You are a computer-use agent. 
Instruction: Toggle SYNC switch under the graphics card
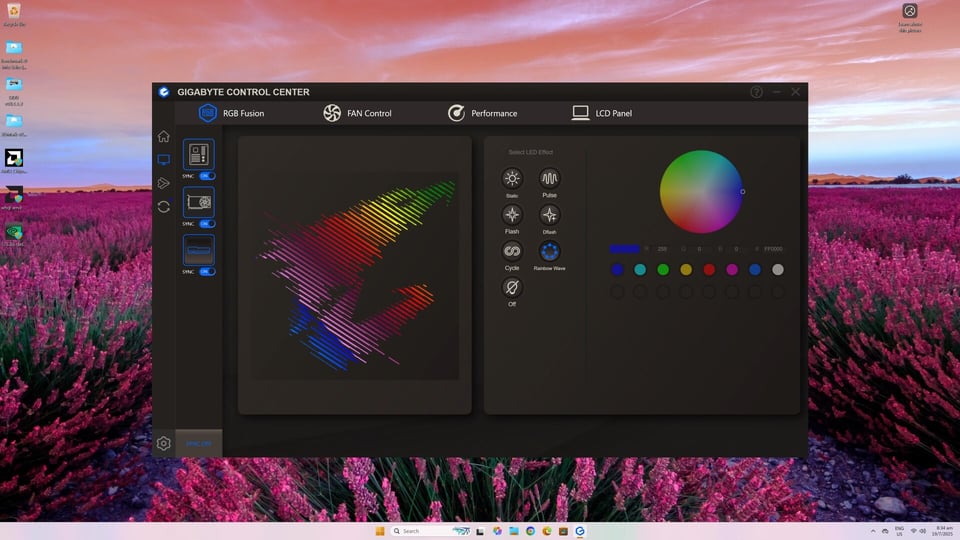(x=207, y=223)
